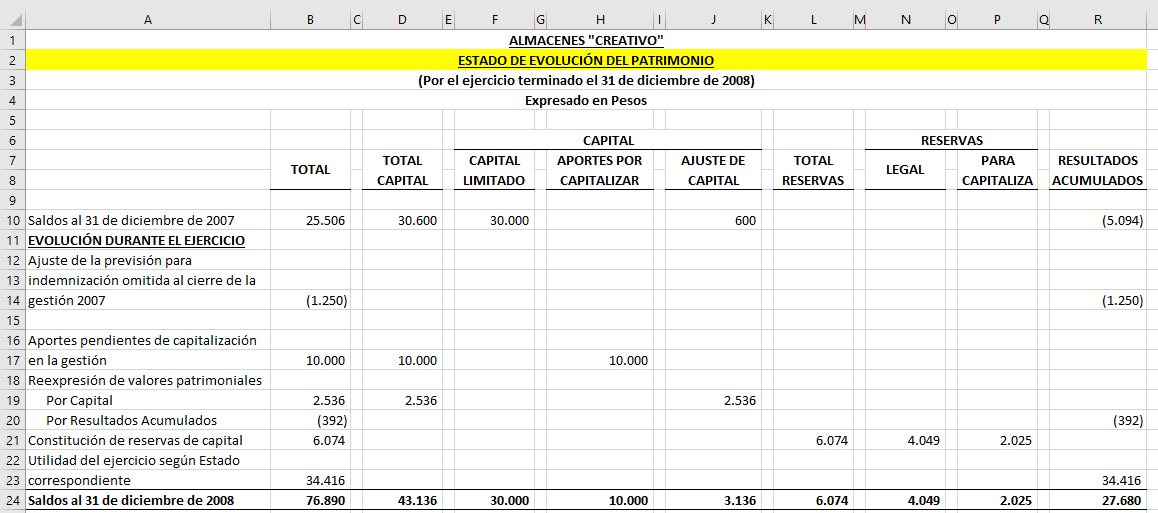Screen dimensions: 1158x513
Task: Select row 24 header
Action: pos(12,501)
